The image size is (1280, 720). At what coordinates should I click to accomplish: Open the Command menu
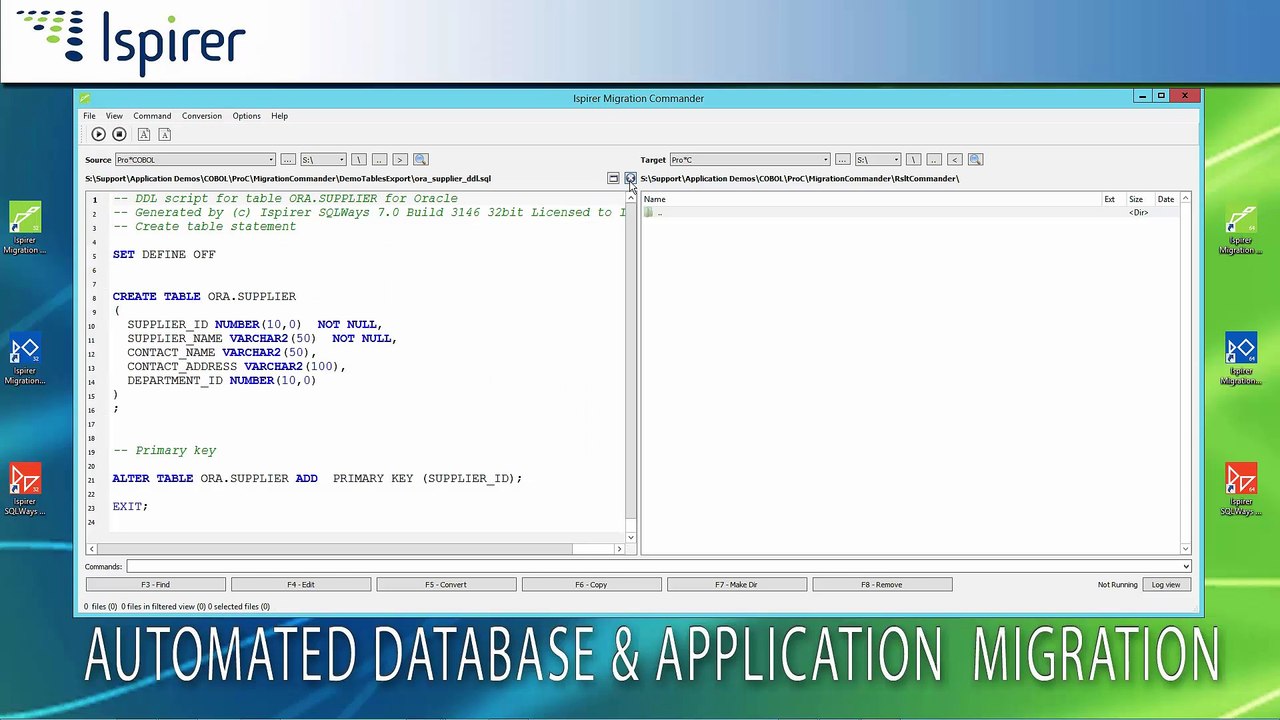coord(152,116)
